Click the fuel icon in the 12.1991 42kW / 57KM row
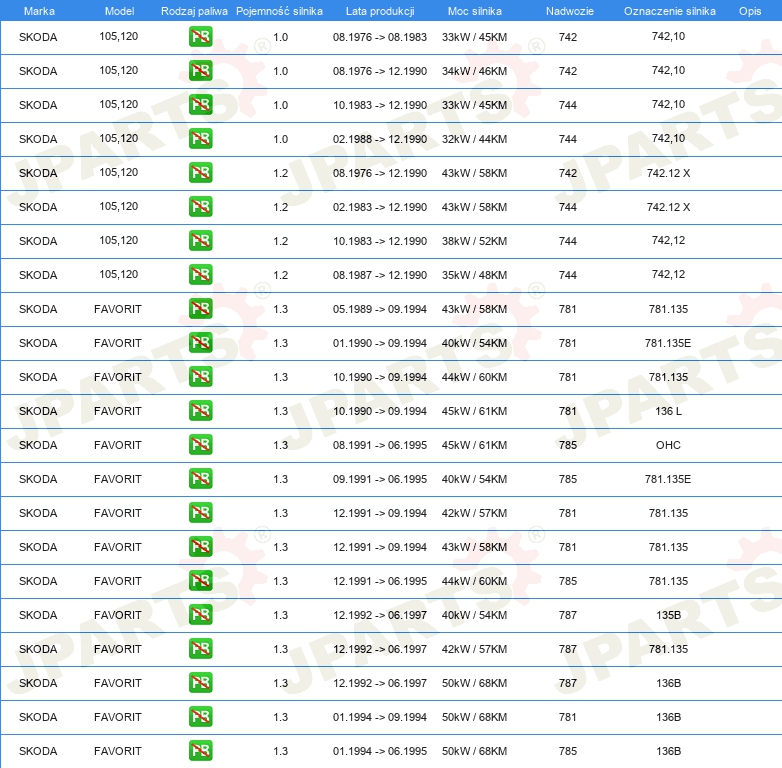The width and height of the screenshot is (782, 768). [200, 512]
